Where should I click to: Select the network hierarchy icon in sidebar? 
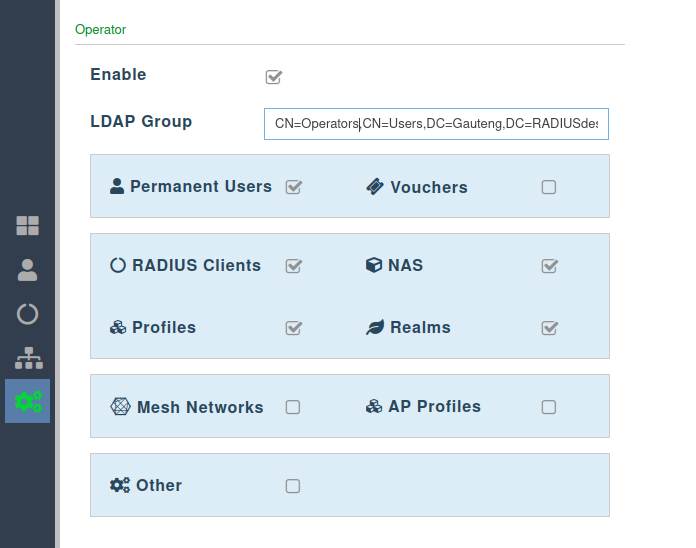click(27, 357)
